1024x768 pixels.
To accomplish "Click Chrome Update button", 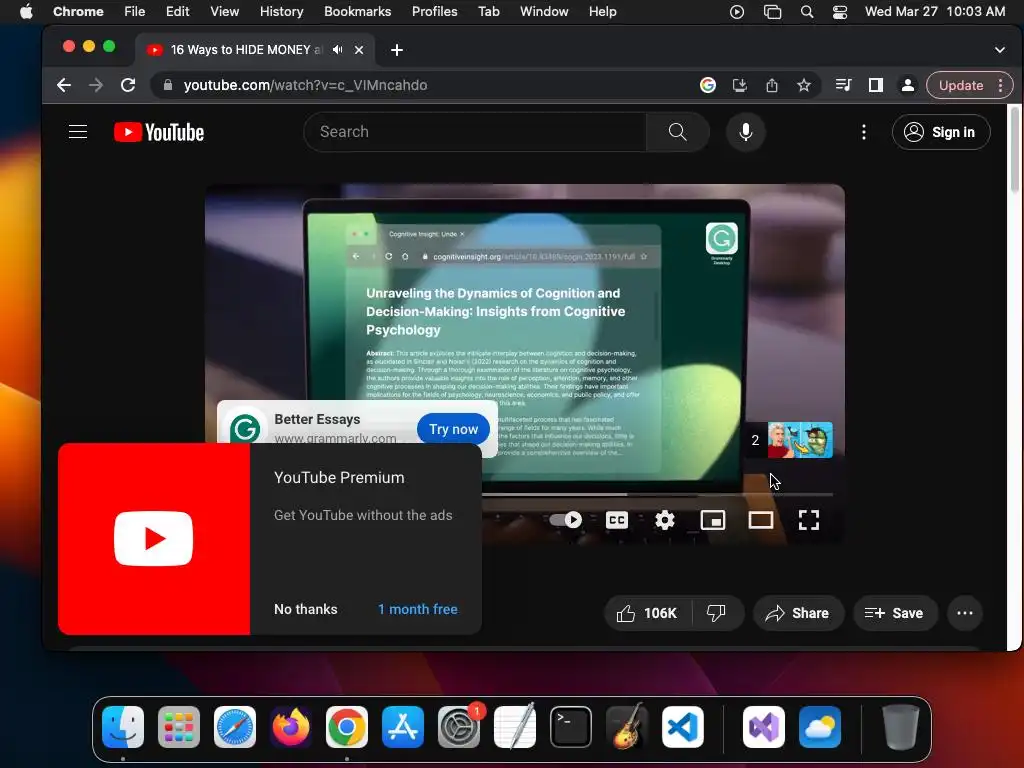I will (961, 85).
